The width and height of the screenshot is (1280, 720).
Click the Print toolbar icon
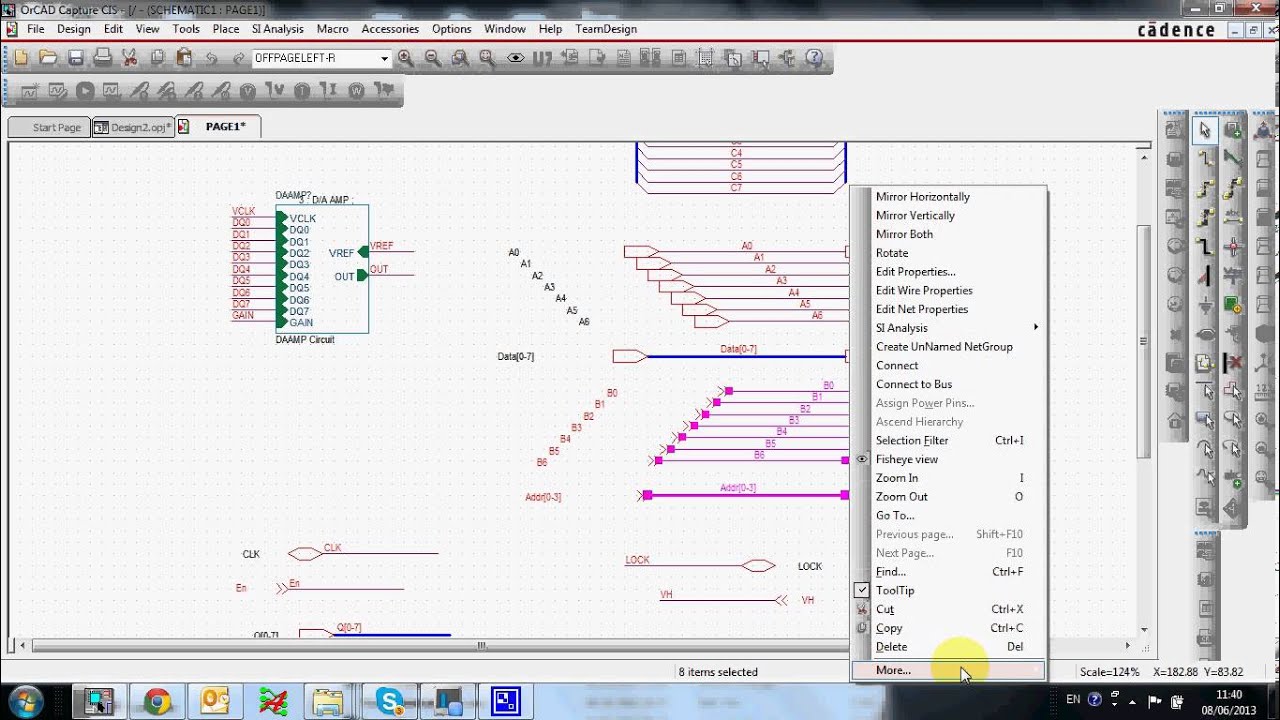(103, 58)
